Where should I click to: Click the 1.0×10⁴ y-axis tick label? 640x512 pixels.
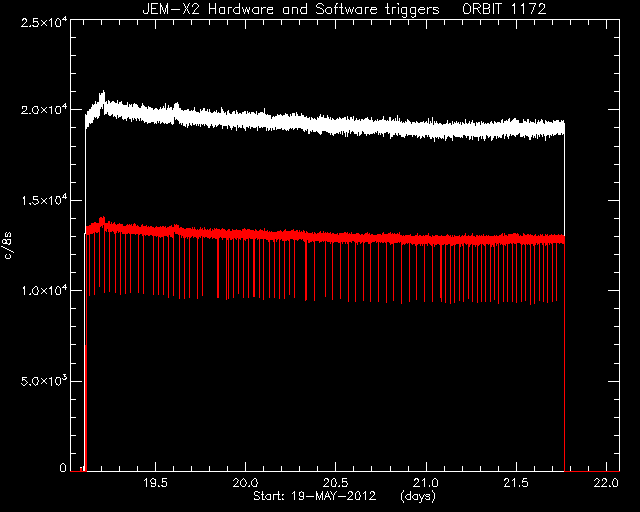point(44,291)
